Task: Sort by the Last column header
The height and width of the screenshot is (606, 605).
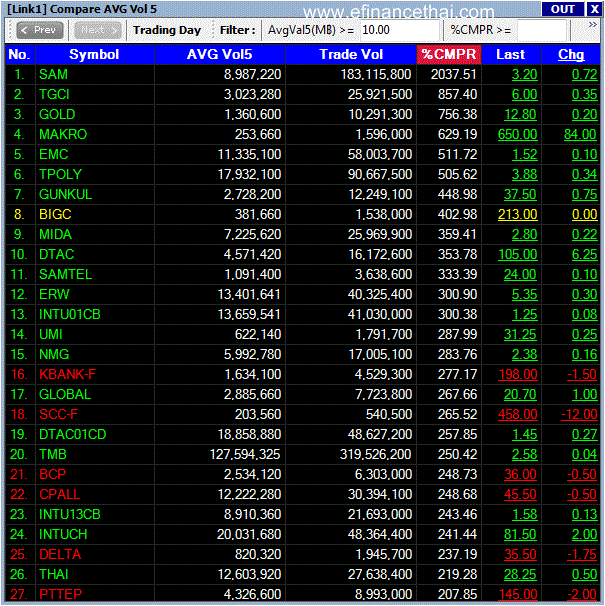Action: point(511,54)
